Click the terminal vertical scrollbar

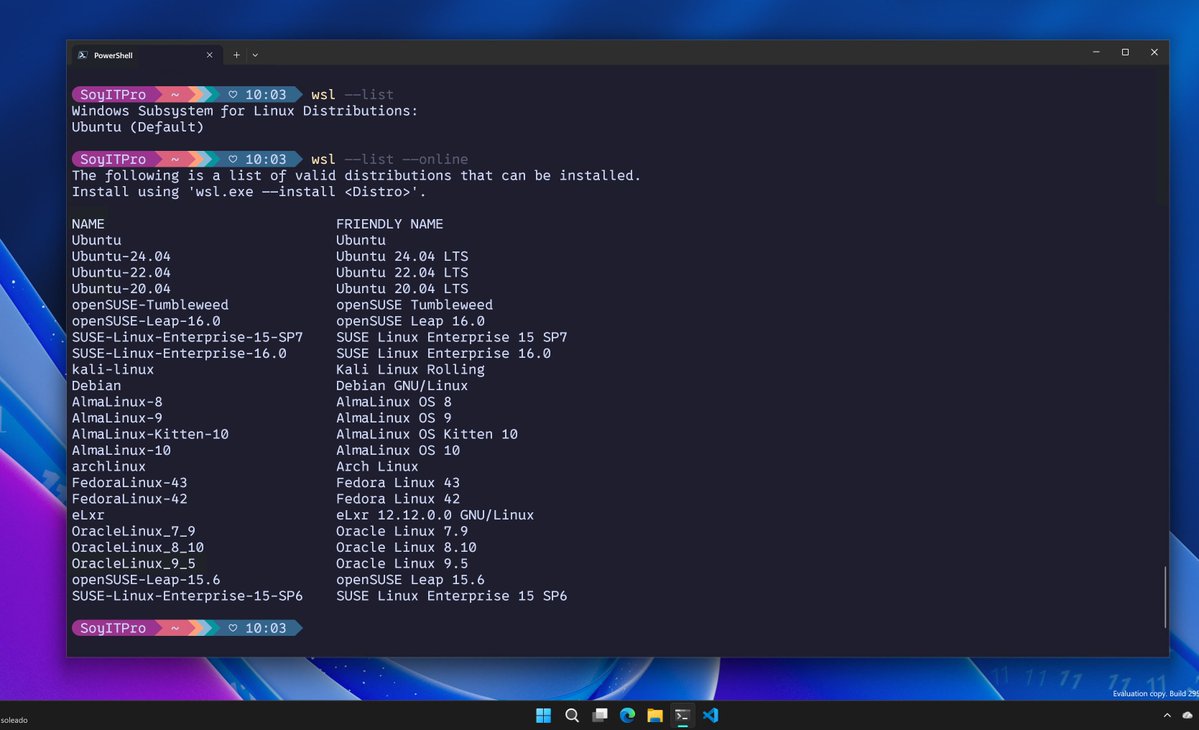[x=1165, y=597]
